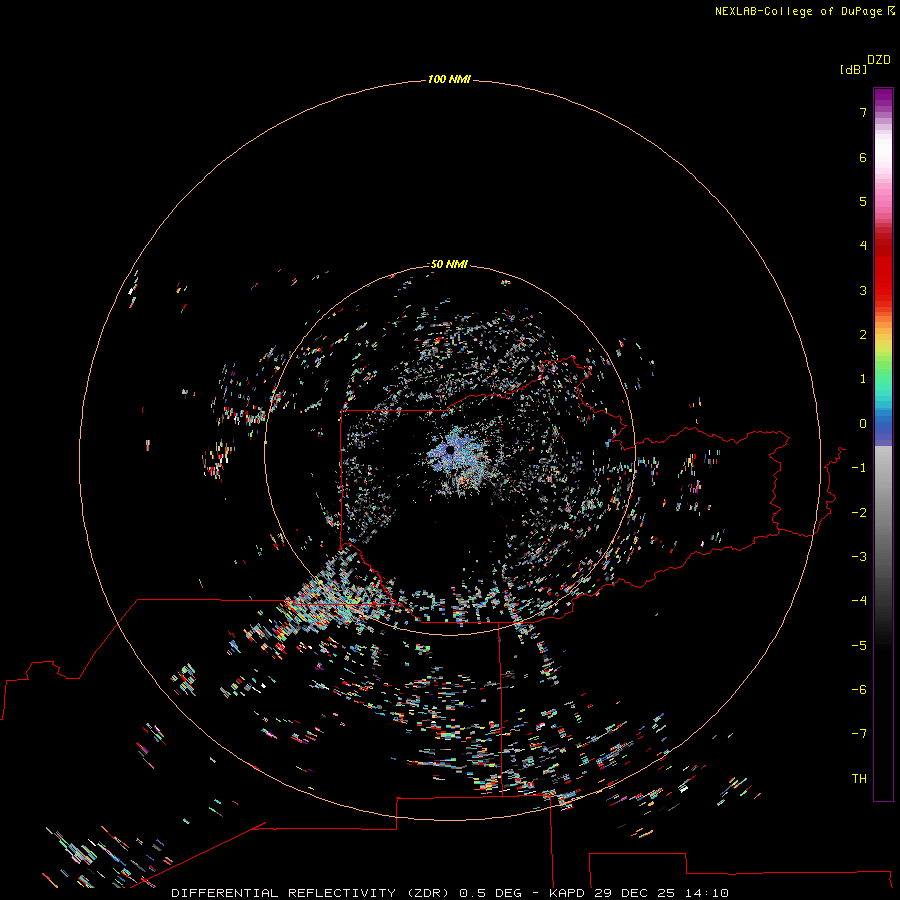Click the black radar site dot at center

click(x=450, y=450)
